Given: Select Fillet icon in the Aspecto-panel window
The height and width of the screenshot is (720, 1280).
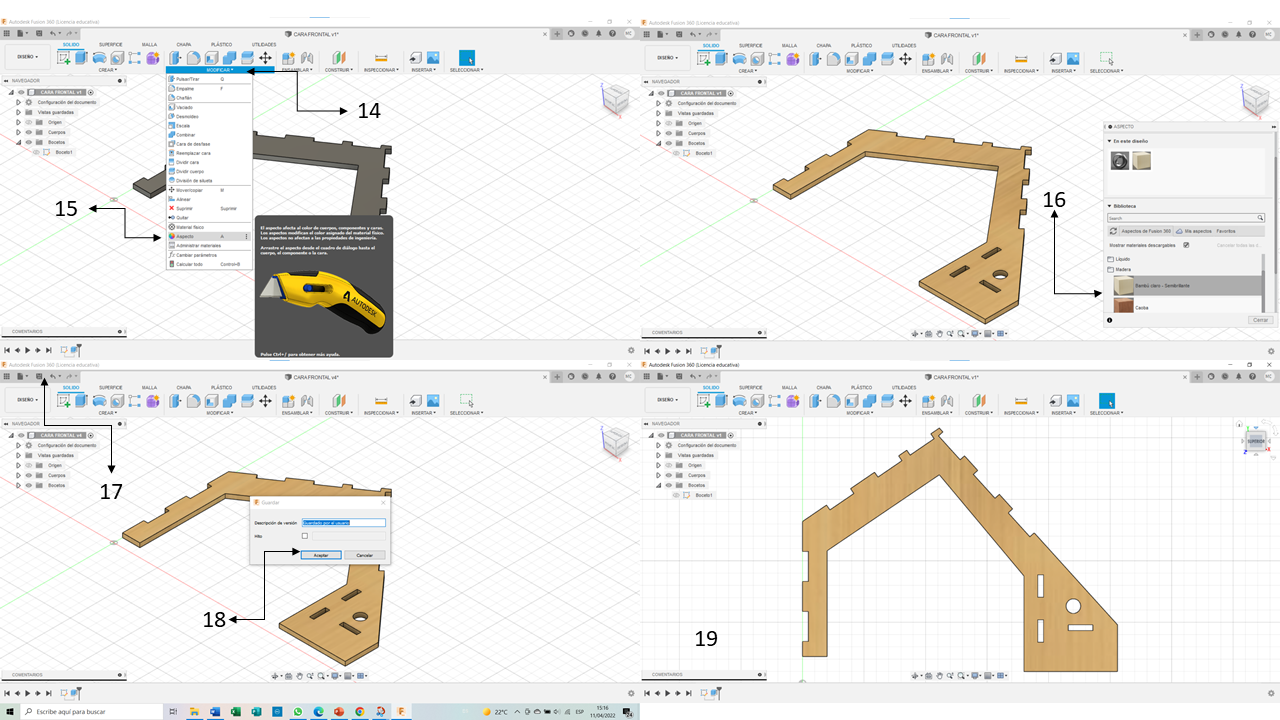Looking at the screenshot, I should [x=833, y=59].
